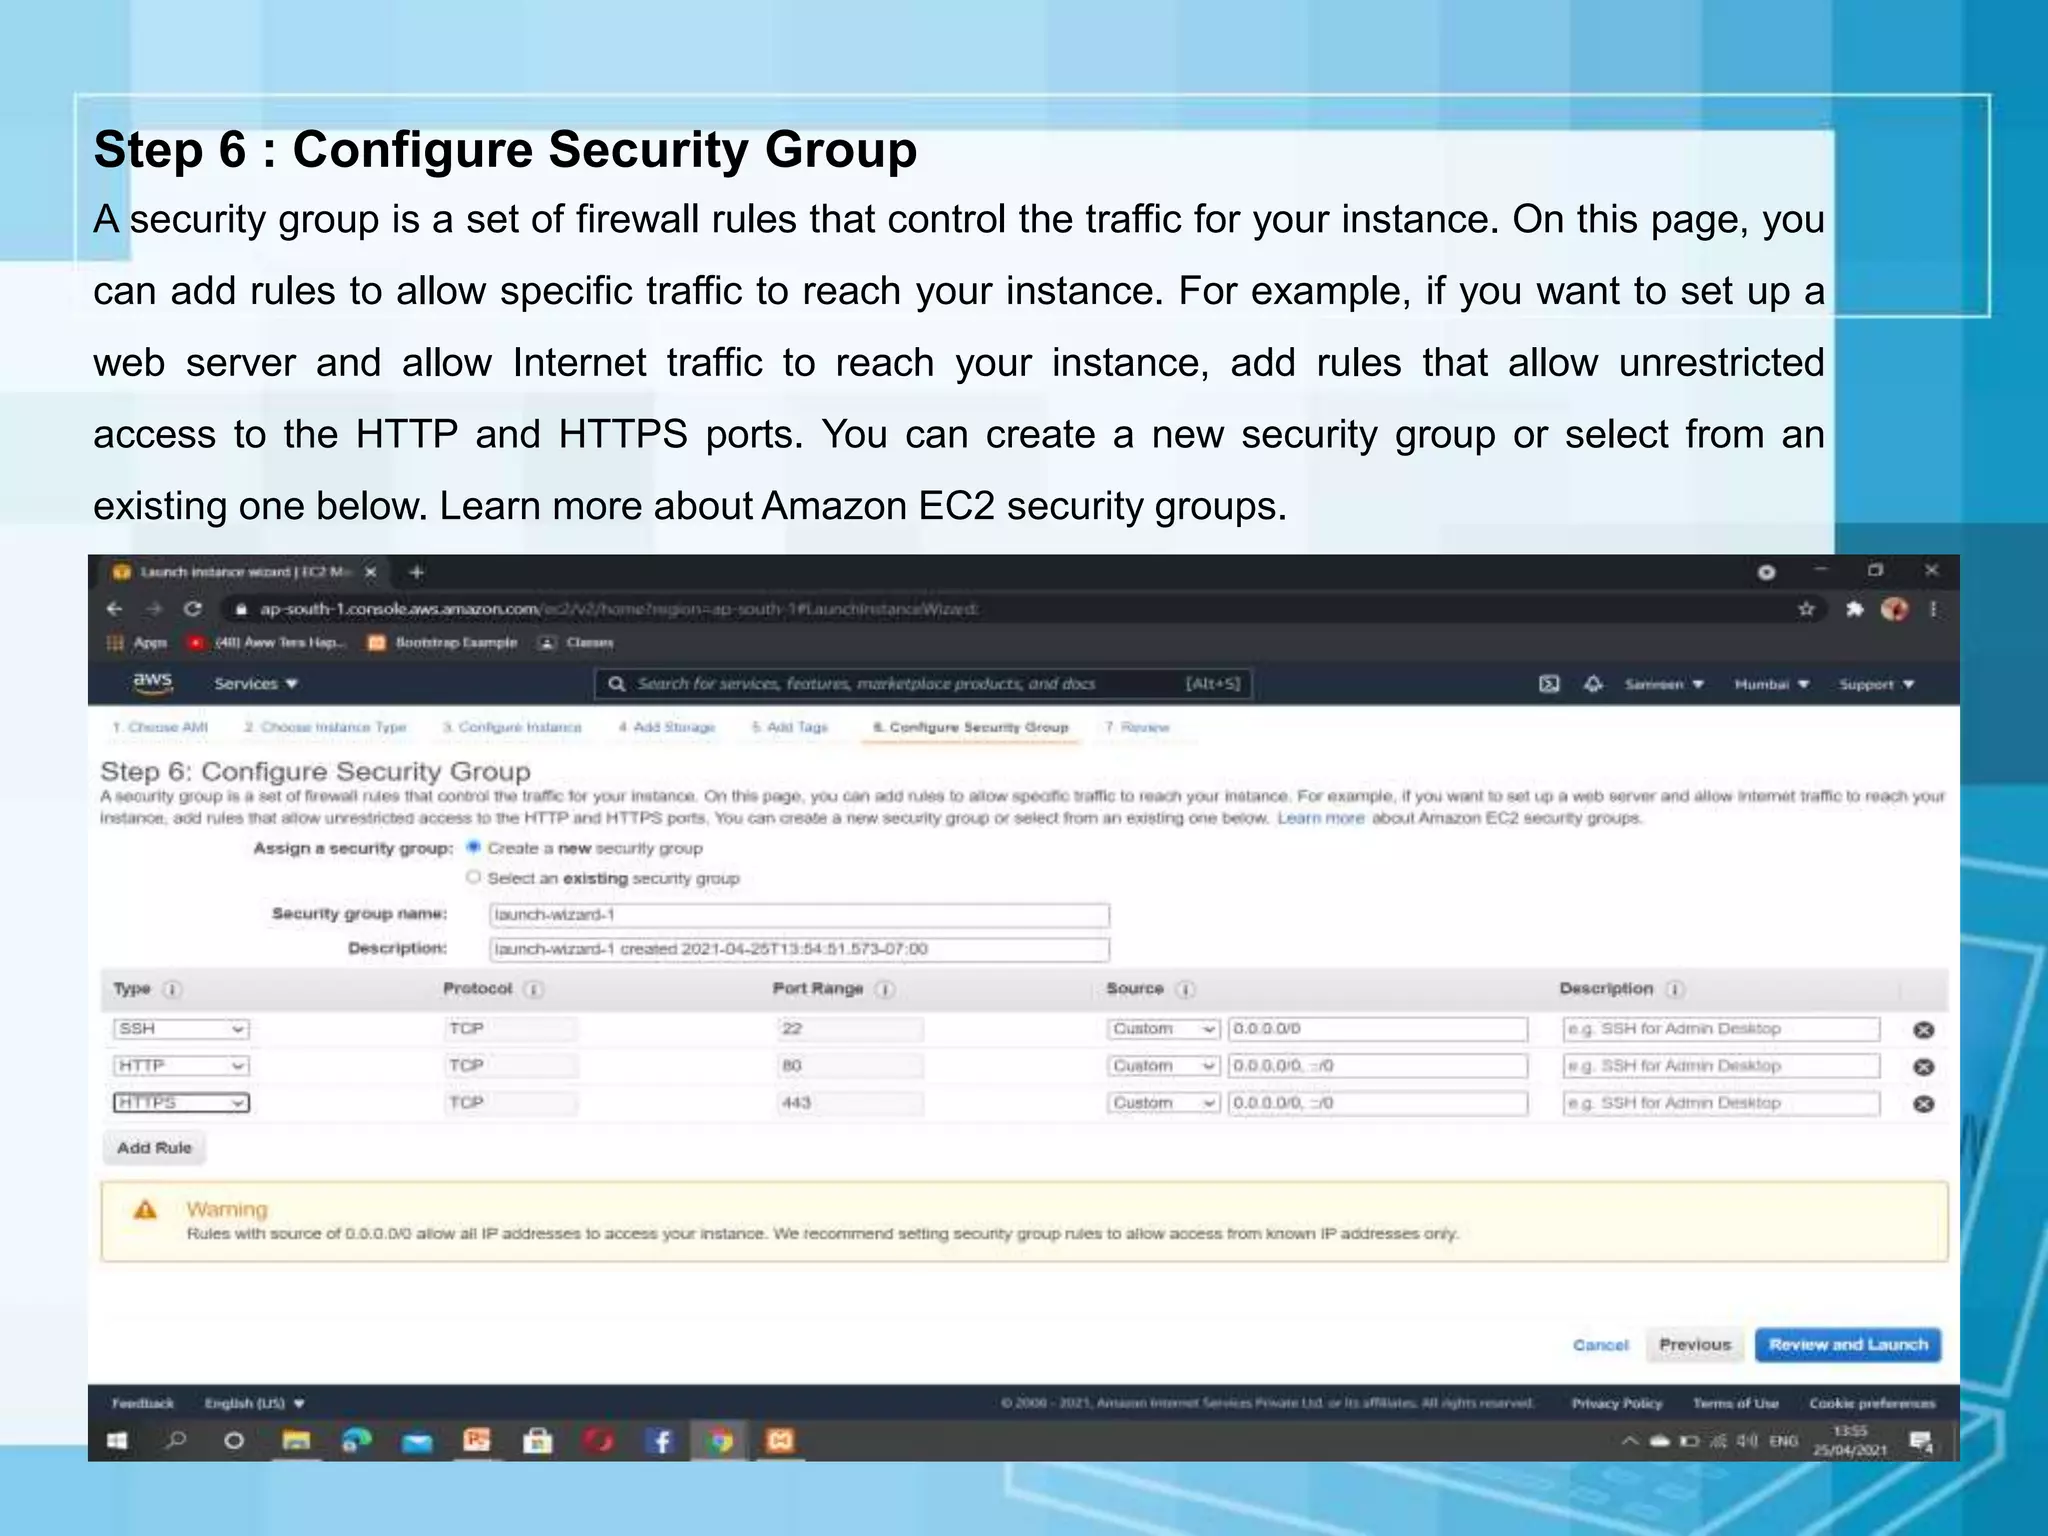Open the Chrome extensions puzzle icon
This screenshot has width=2048, height=1536.
tap(1854, 609)
